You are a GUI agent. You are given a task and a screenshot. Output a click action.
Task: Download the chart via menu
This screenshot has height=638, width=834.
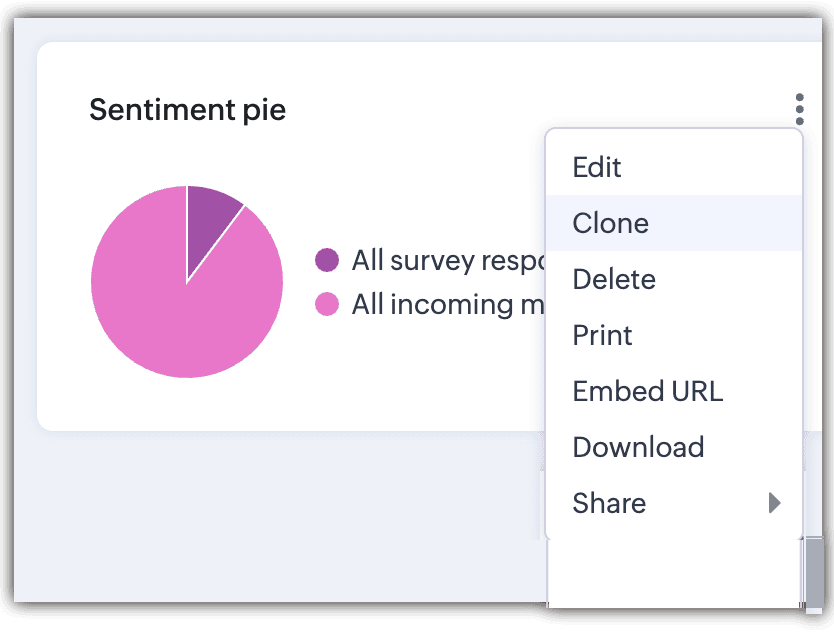[x=638, y=447]
